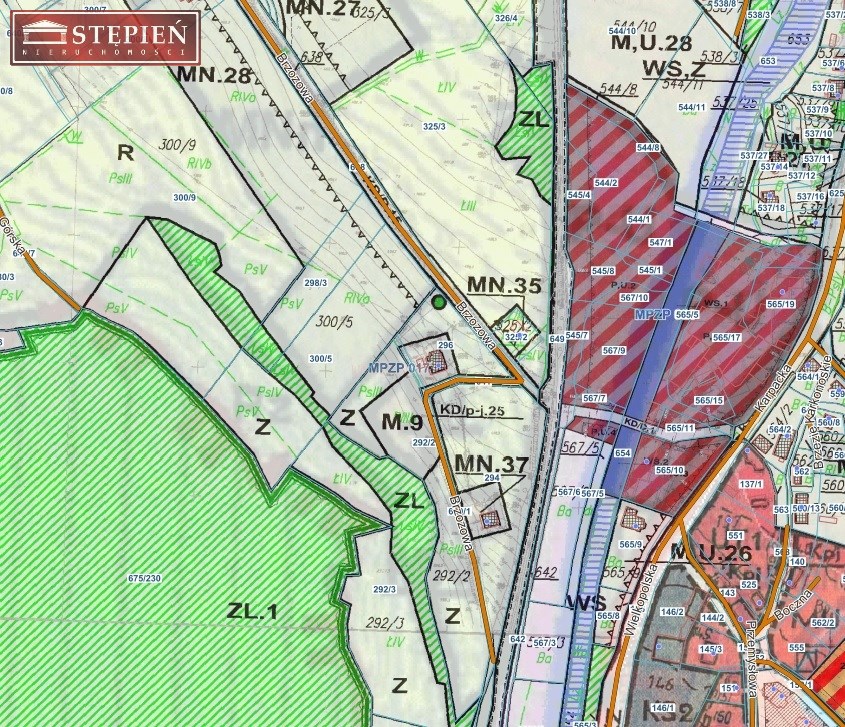Click the Stepień Nieruchomości logo
Image resolution: width=845 pixels, height=727 pixels.
105,38
